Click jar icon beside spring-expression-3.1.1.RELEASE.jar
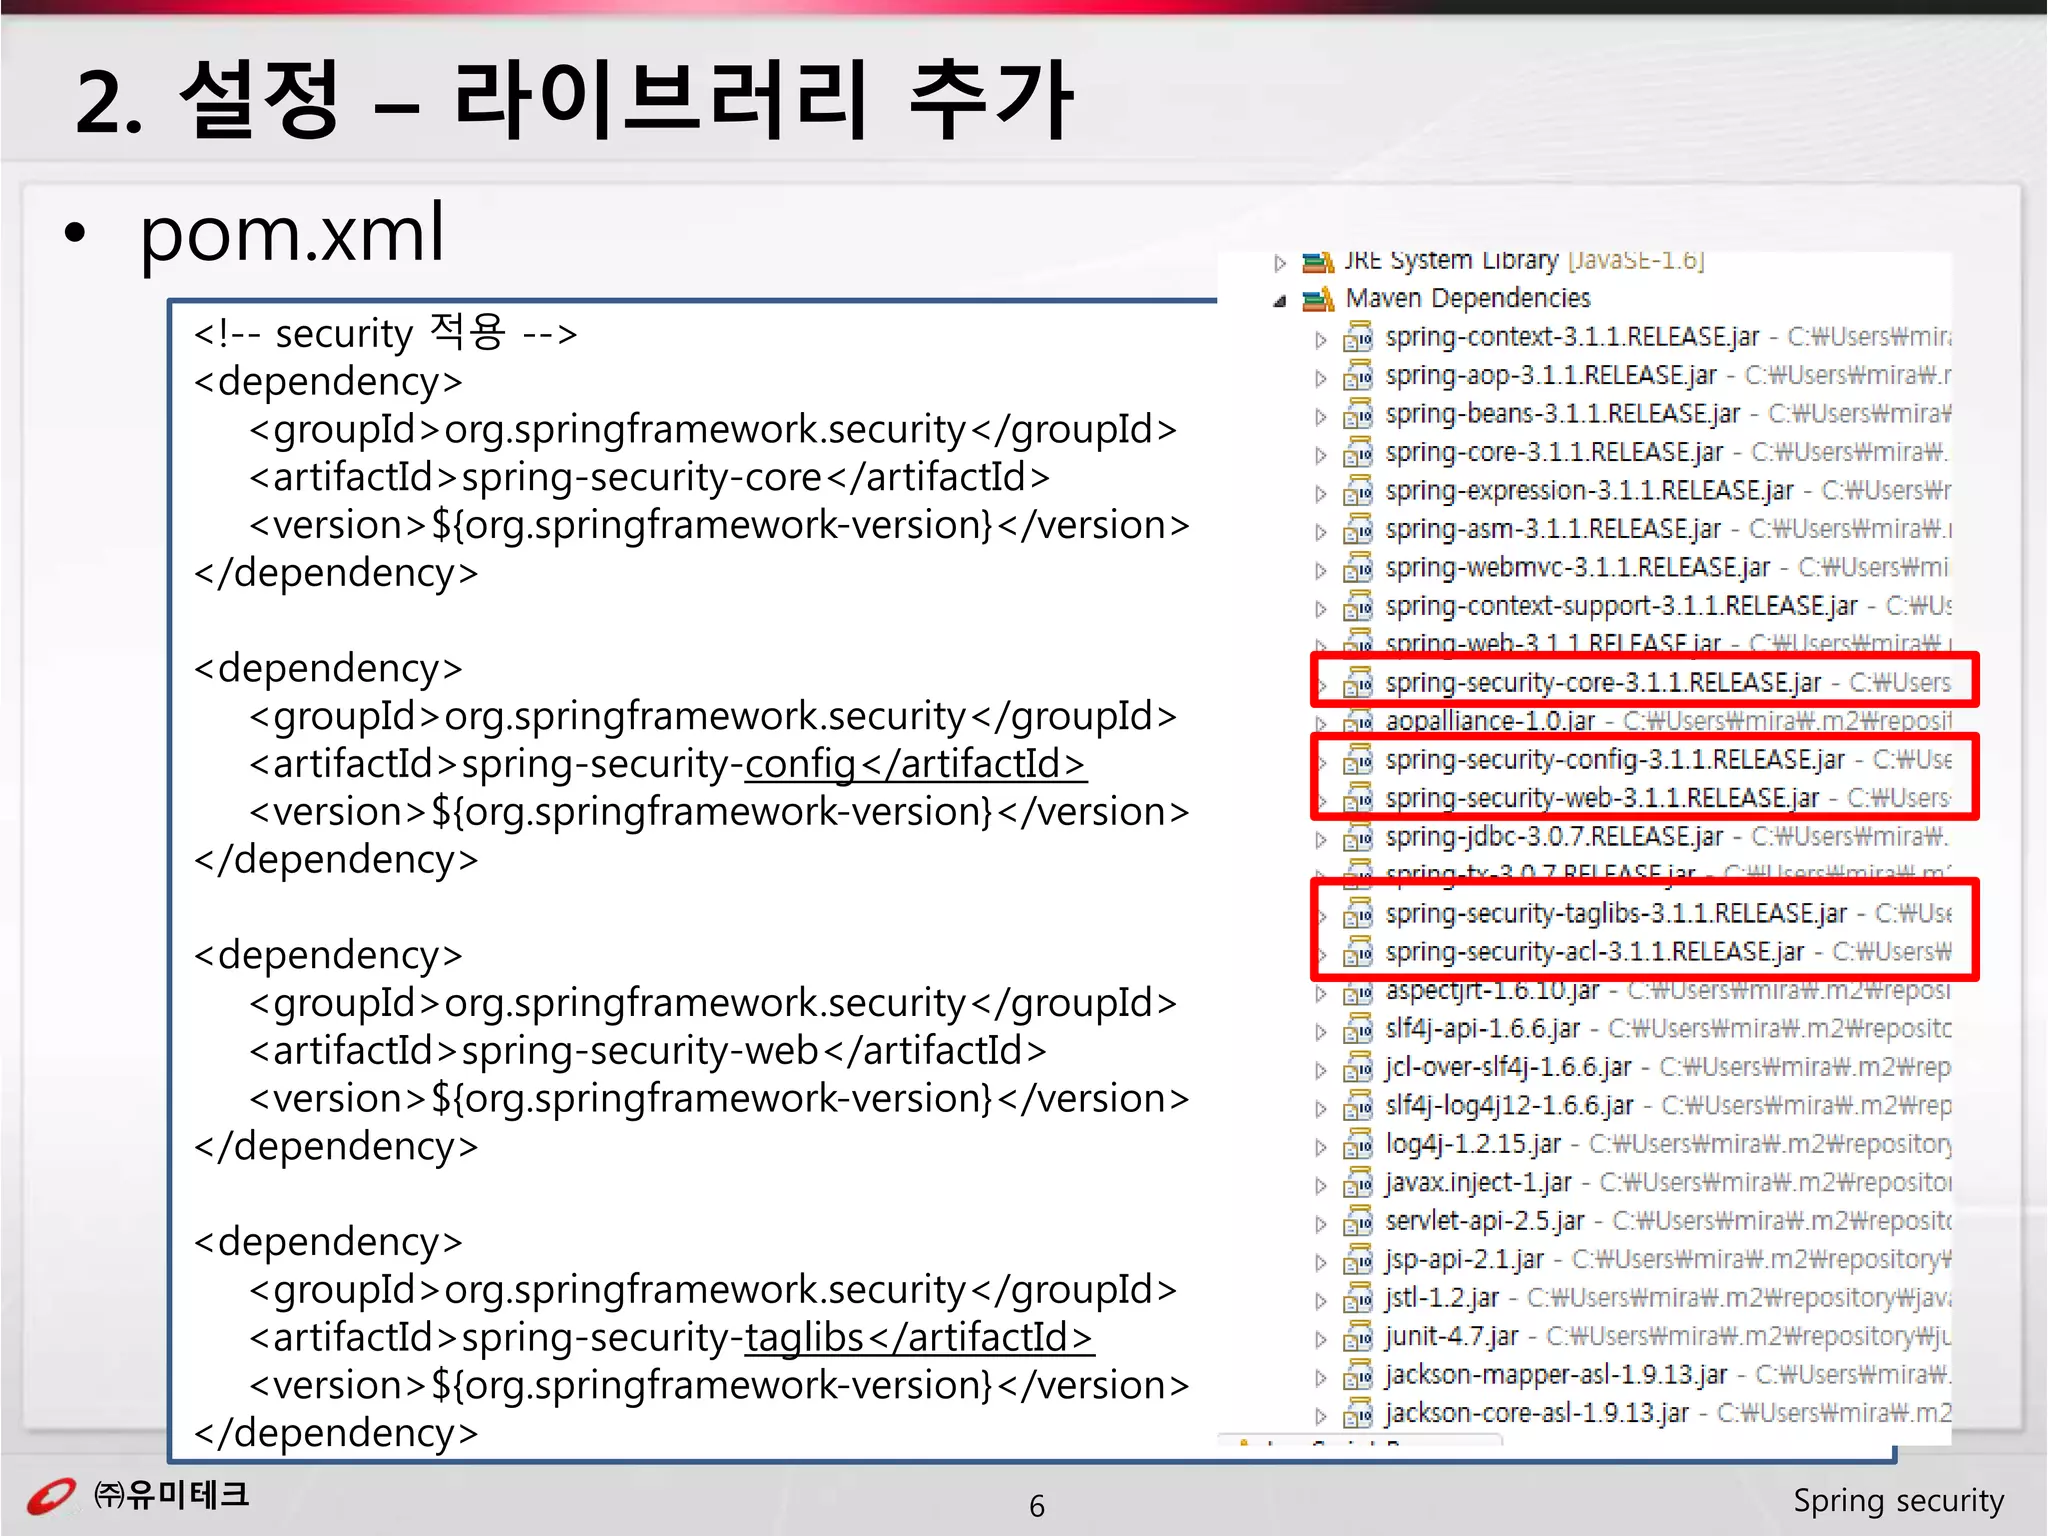2048x1536 pixels. pyautogui.click(x=1358, y=491)
